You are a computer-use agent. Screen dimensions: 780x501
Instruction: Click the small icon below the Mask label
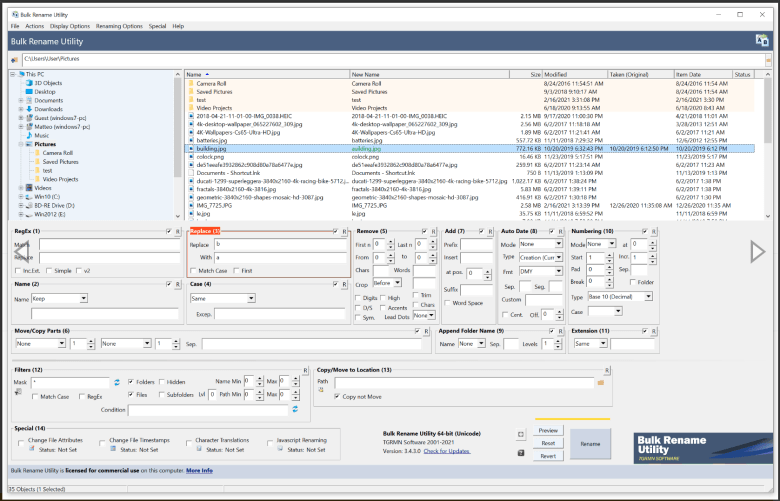(x=18, y=392)
